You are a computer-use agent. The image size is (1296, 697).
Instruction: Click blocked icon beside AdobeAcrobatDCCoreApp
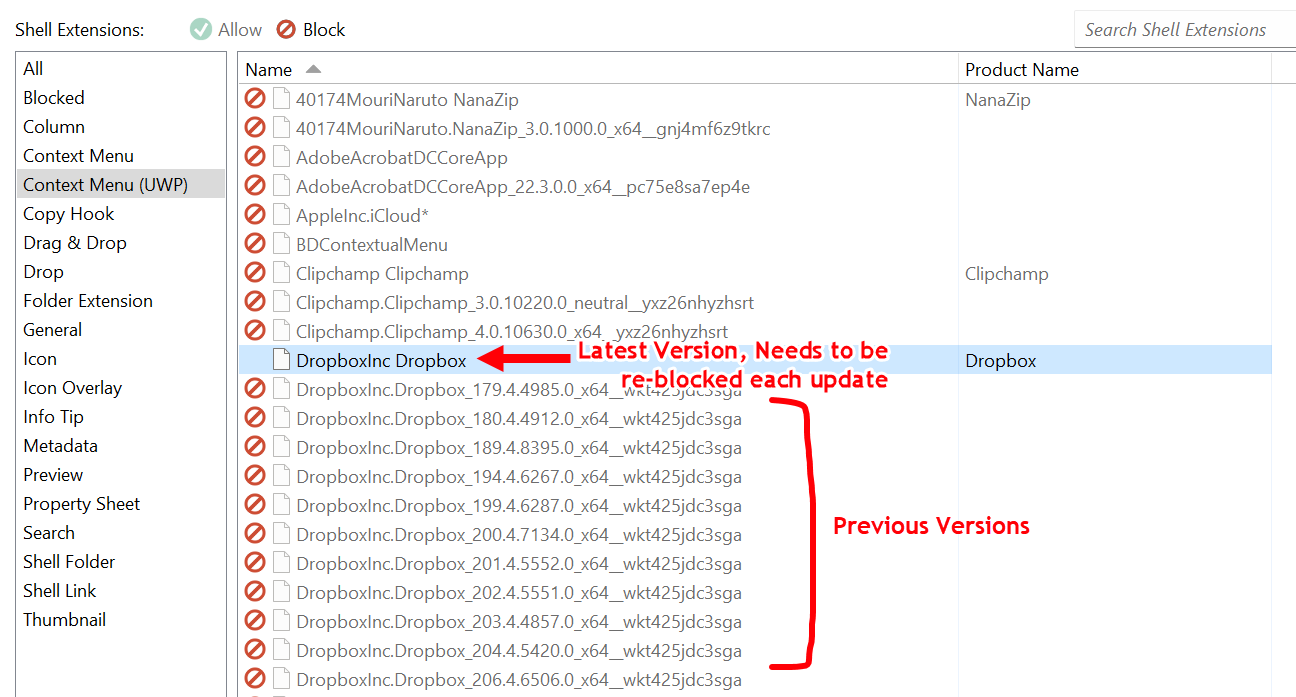[255, 157]
